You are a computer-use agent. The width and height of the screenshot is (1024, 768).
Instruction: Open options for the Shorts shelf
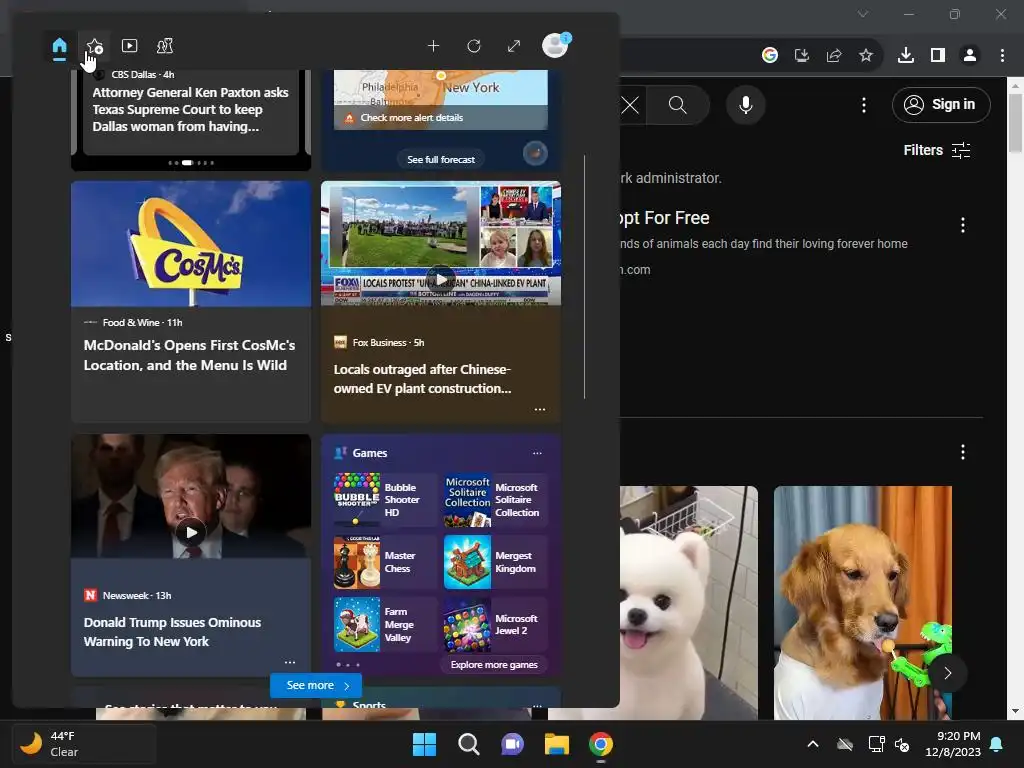963,452
